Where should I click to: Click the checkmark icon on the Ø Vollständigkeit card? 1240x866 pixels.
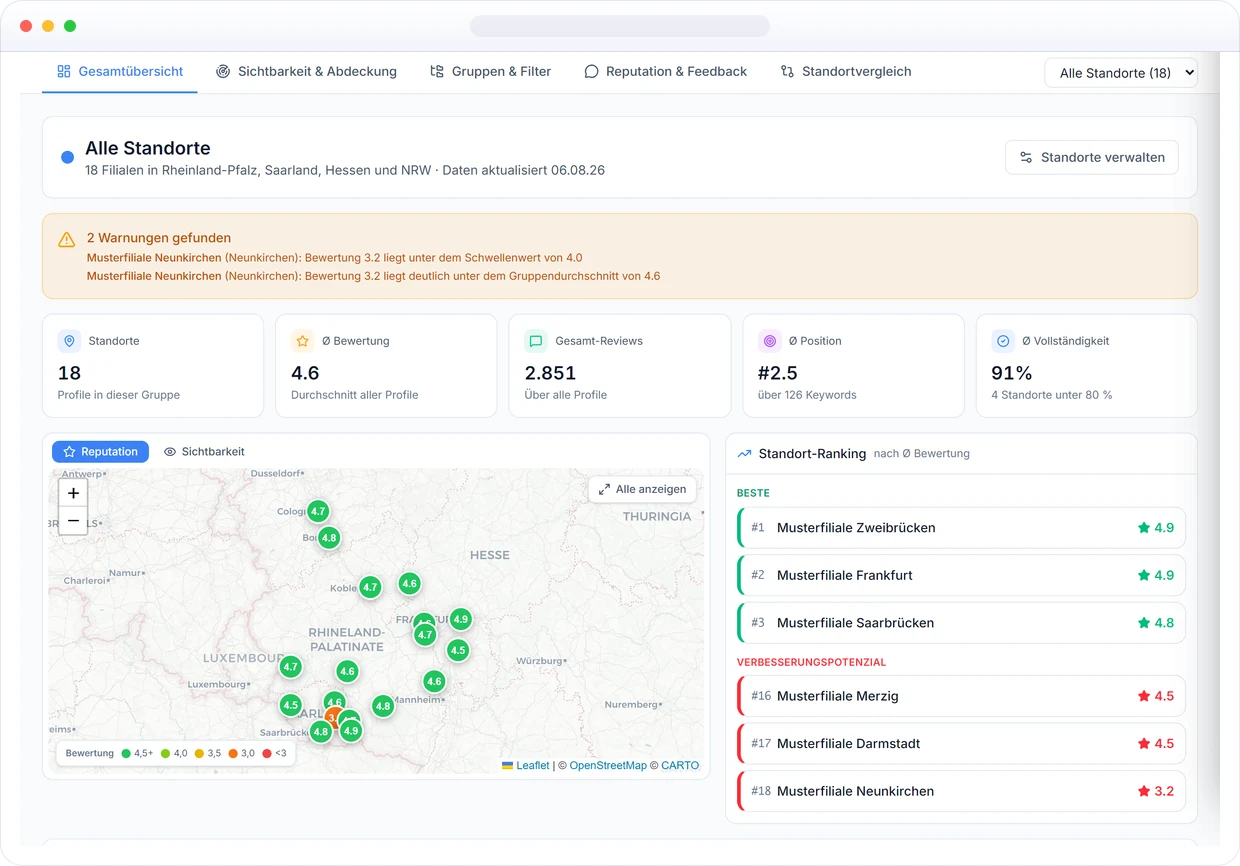[1004, 341]
